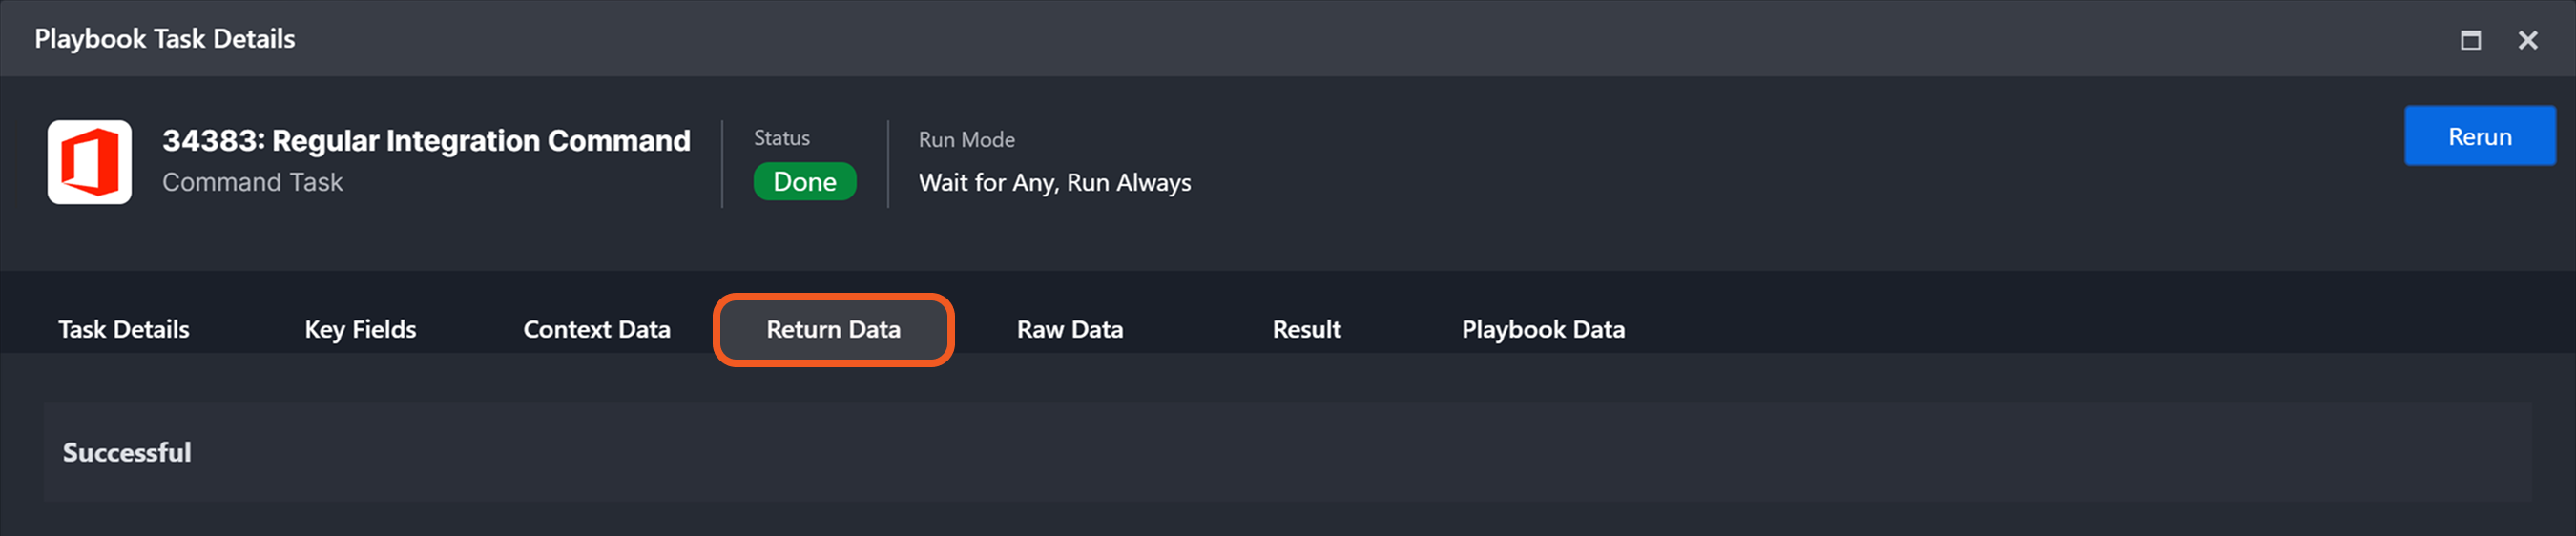Click the Command Task subtitle

(252, 182)
